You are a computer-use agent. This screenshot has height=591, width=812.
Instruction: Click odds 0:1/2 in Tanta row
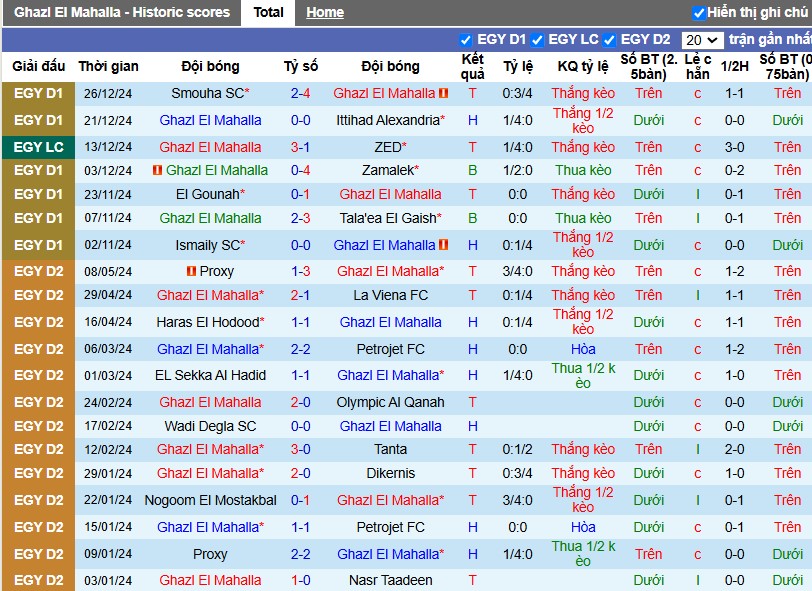(517, 449)
